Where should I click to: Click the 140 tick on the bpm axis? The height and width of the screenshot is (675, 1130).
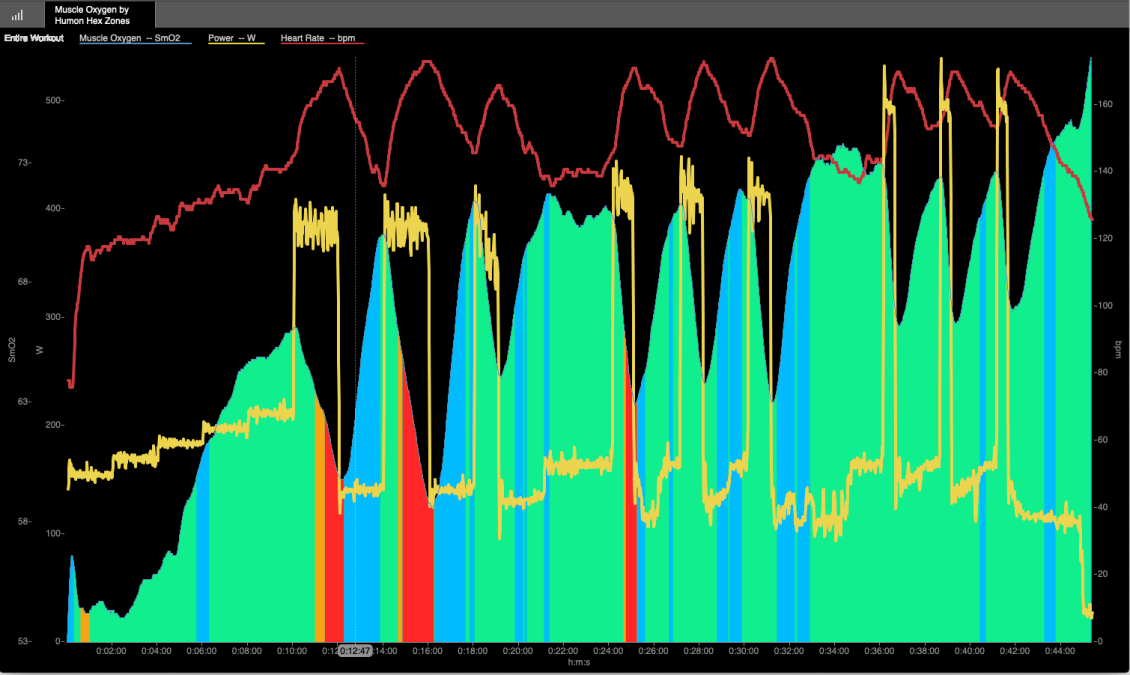[1103, 171]
